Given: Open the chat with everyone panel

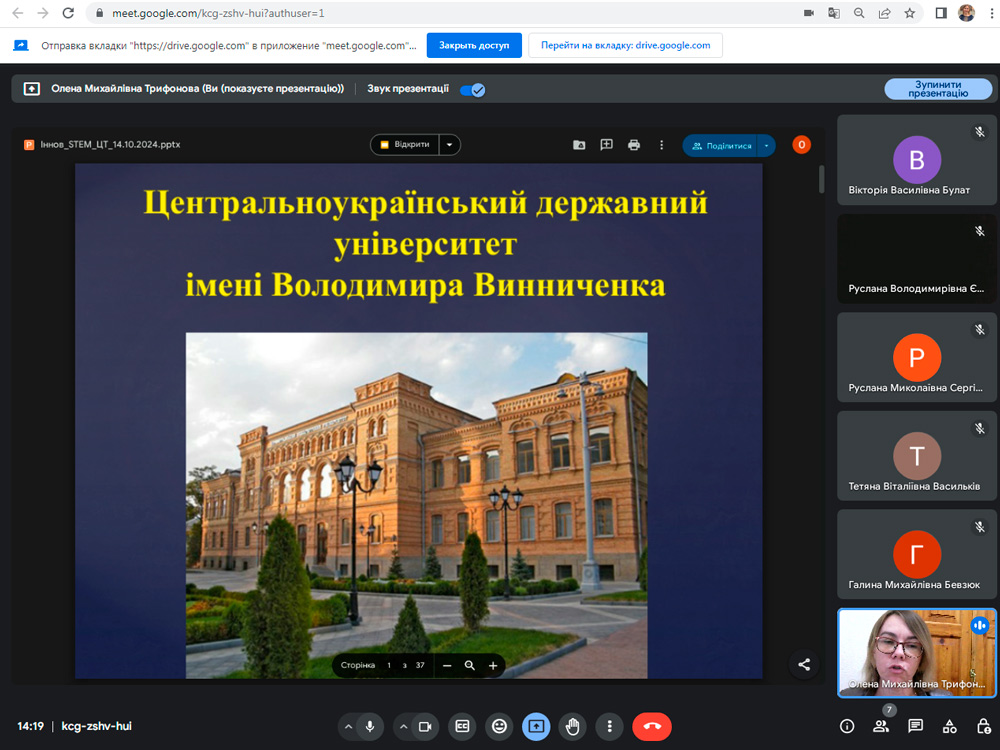Looking at the screenshot, I should coord(915,726).
